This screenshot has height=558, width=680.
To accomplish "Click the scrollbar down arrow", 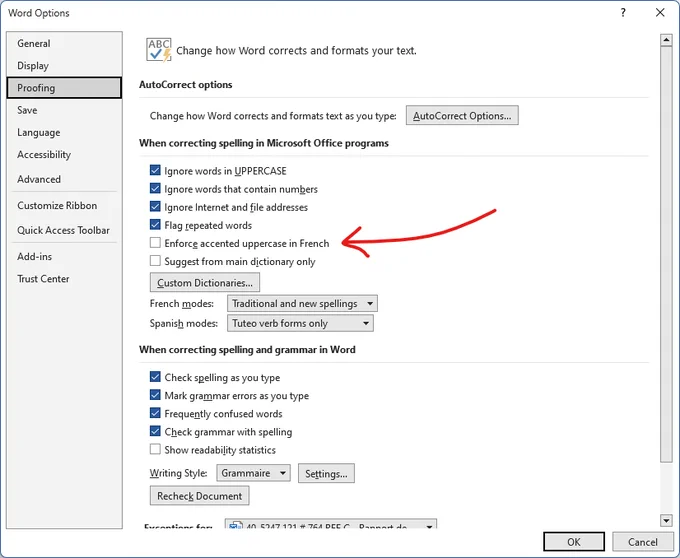I will coord(666,520).
